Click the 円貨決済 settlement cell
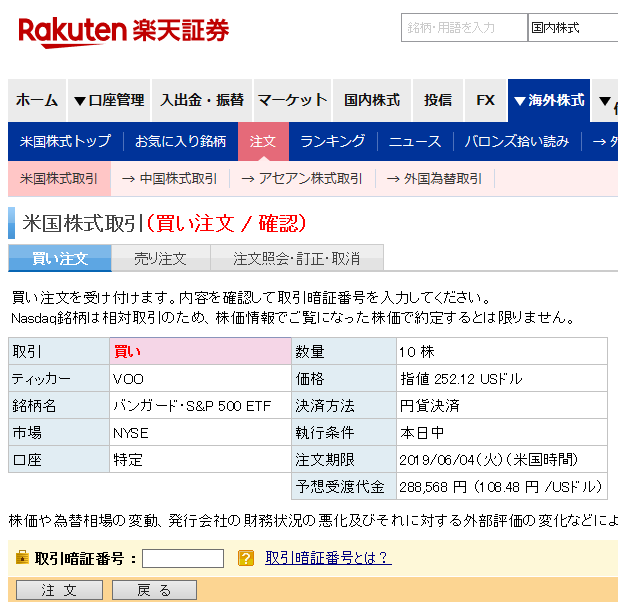Viewport: 621px width, 603px height. pos(502,406)
